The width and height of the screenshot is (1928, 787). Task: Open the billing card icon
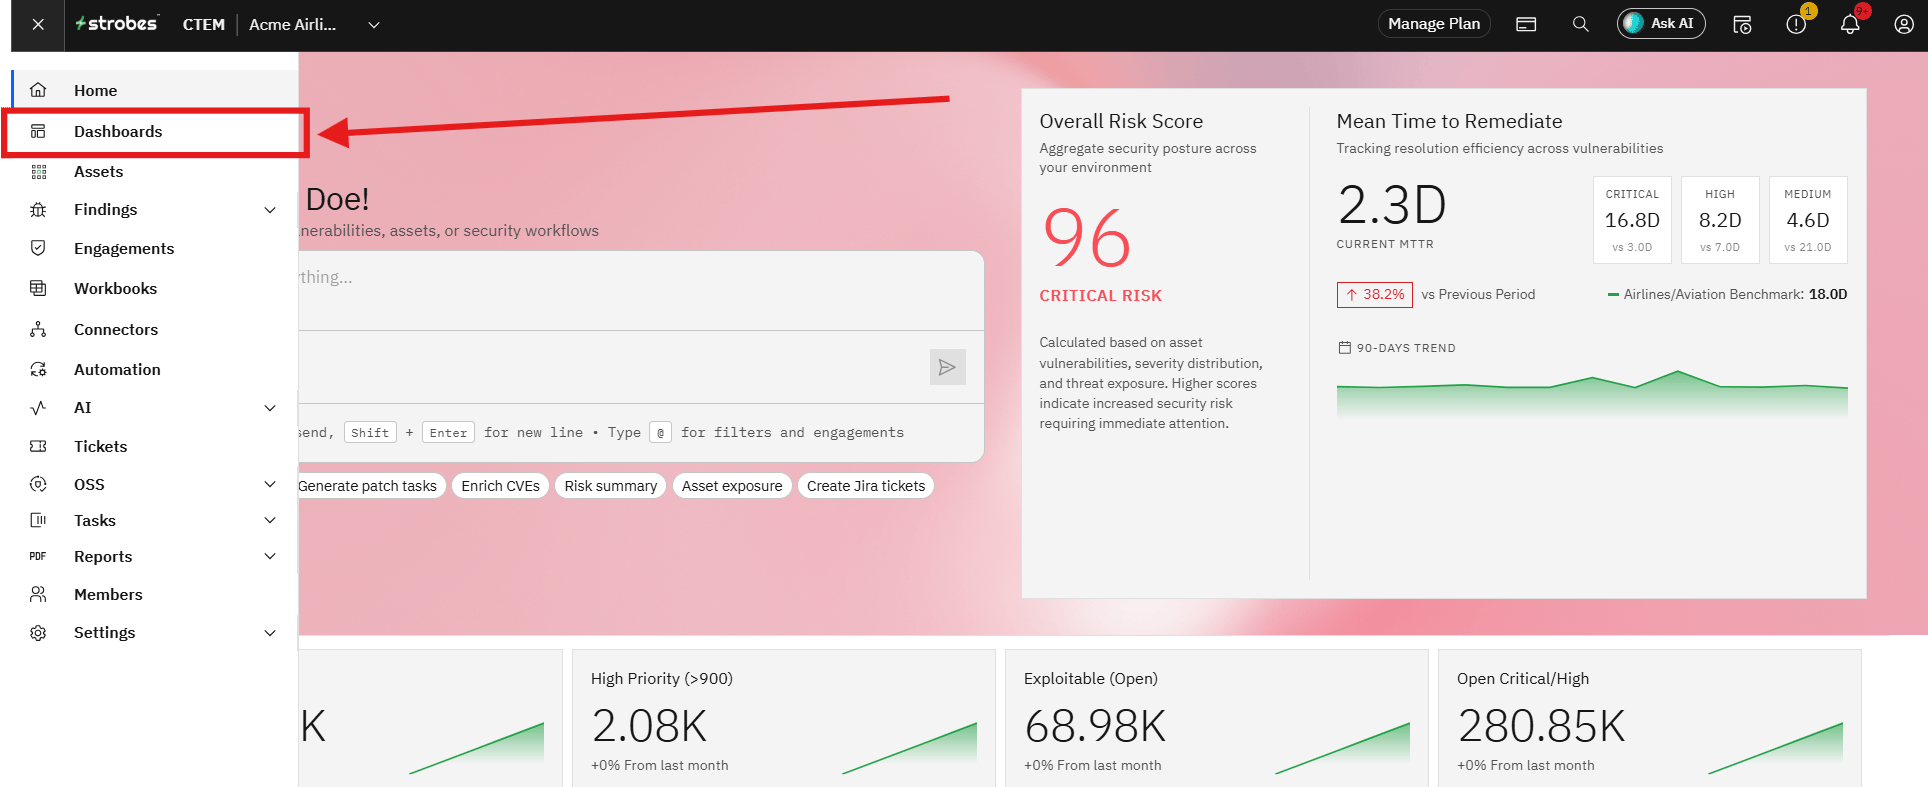[1526, 24]
